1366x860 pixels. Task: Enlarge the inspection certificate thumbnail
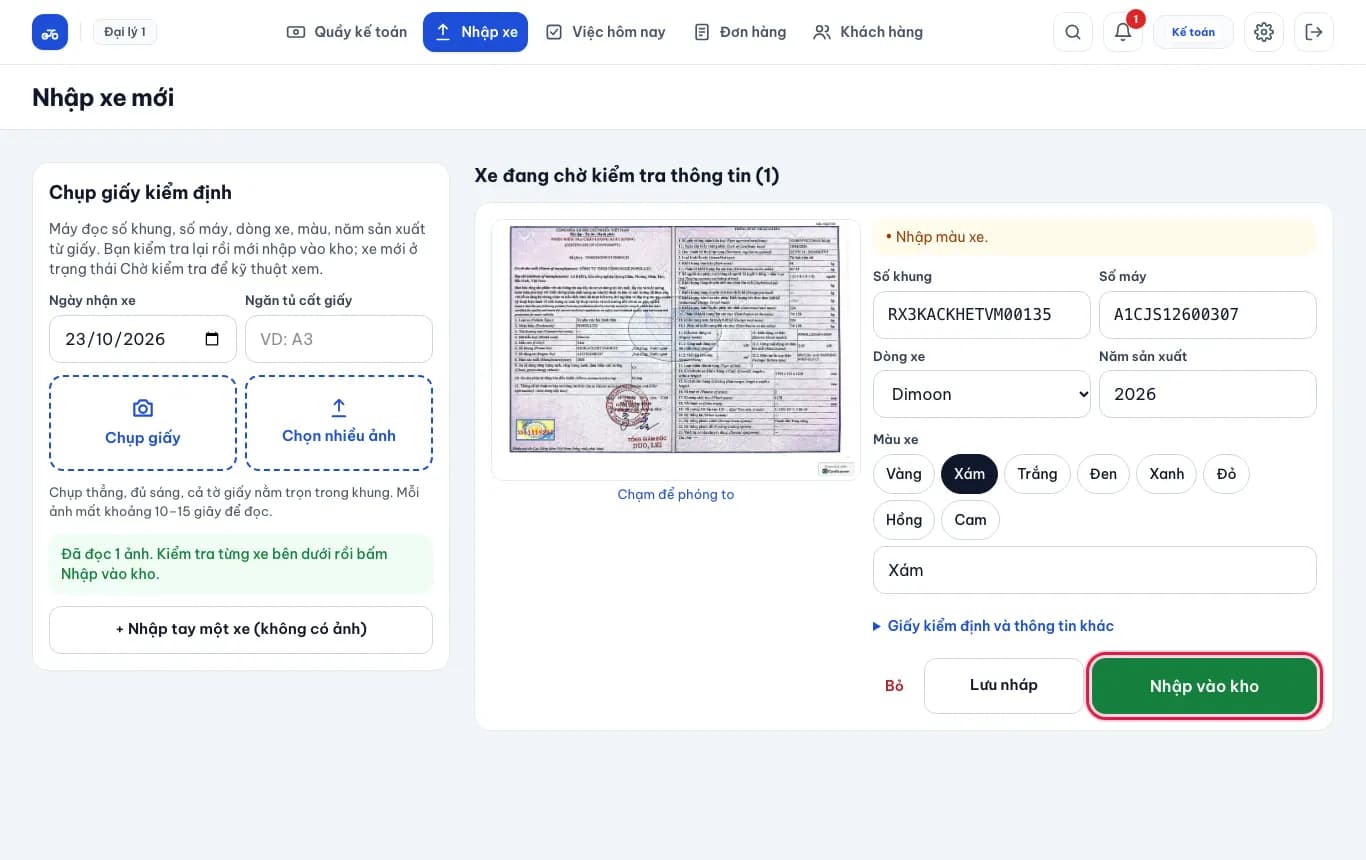(x=676, y=350)
